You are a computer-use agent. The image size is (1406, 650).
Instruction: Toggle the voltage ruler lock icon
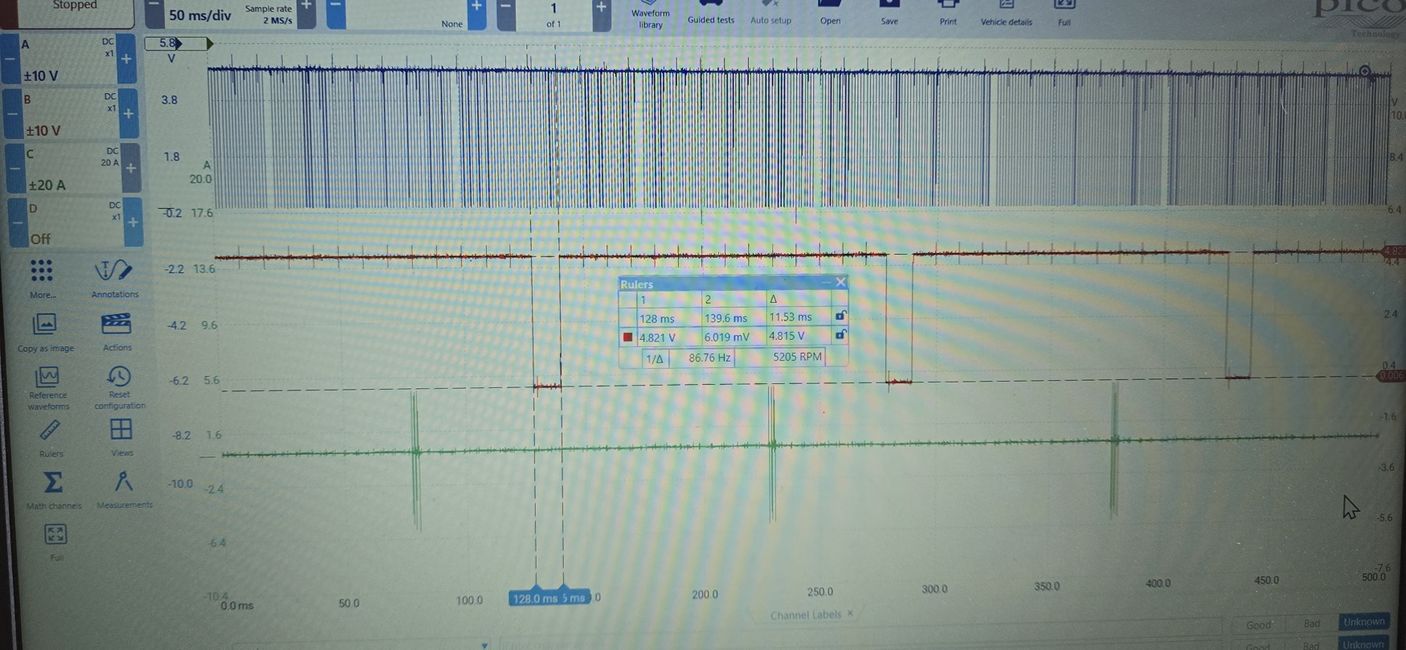pyautogui.click(x=840, y=336)
